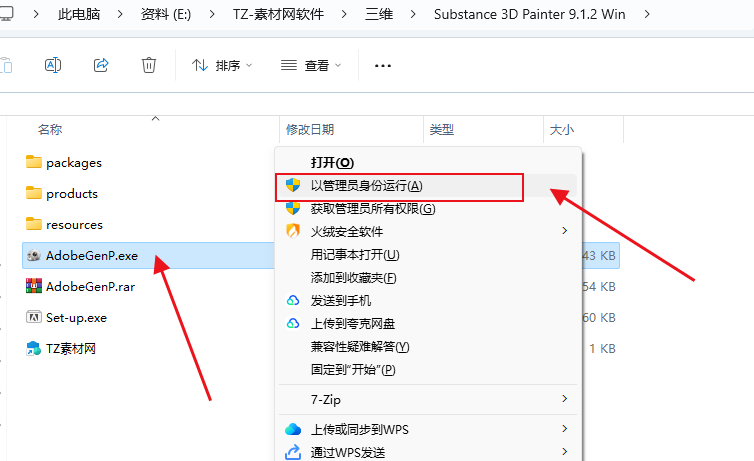Choose 兼容性疑难解答(Y) menu entry
Screen dimensions: 754x461
tap(360, 347)
